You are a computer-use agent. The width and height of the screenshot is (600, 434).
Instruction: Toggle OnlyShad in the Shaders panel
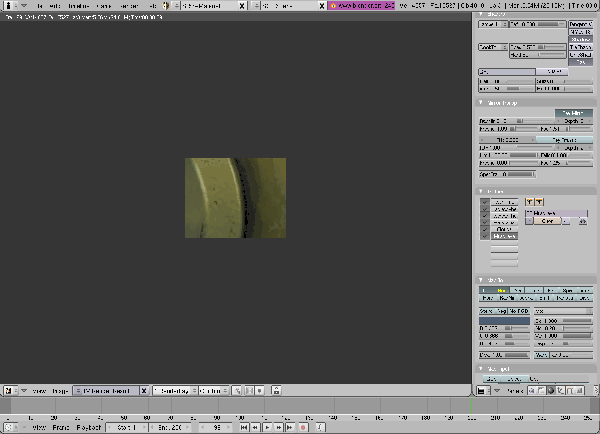pos(580,55)
